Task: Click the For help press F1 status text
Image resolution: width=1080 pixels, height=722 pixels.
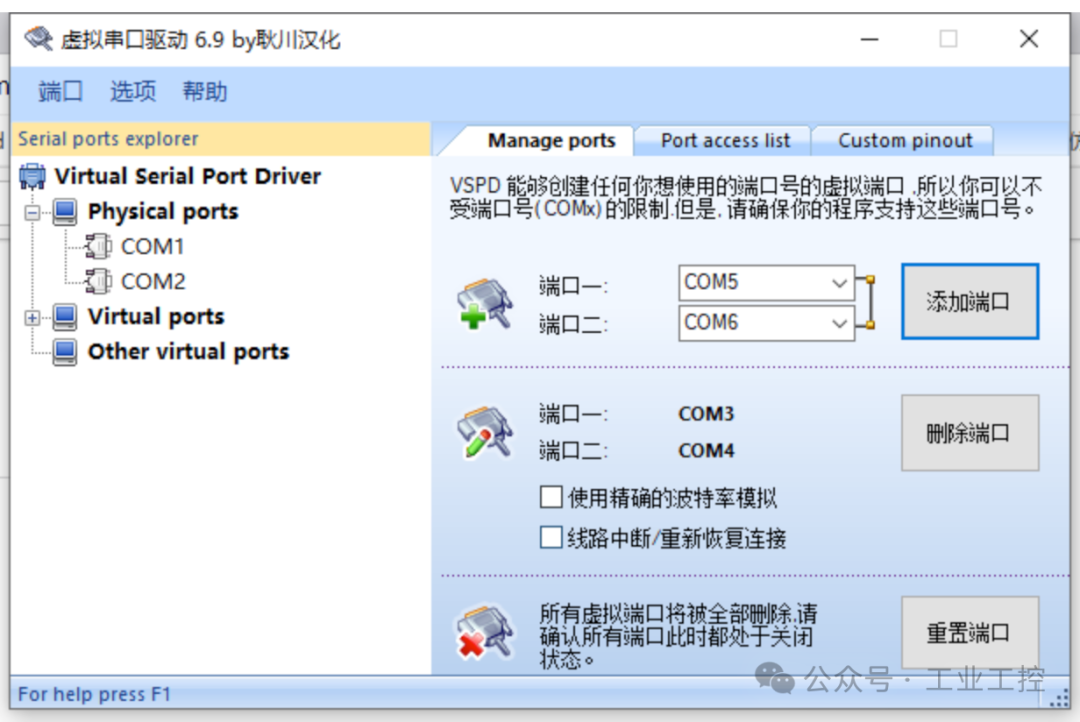Action: [94, 694]
